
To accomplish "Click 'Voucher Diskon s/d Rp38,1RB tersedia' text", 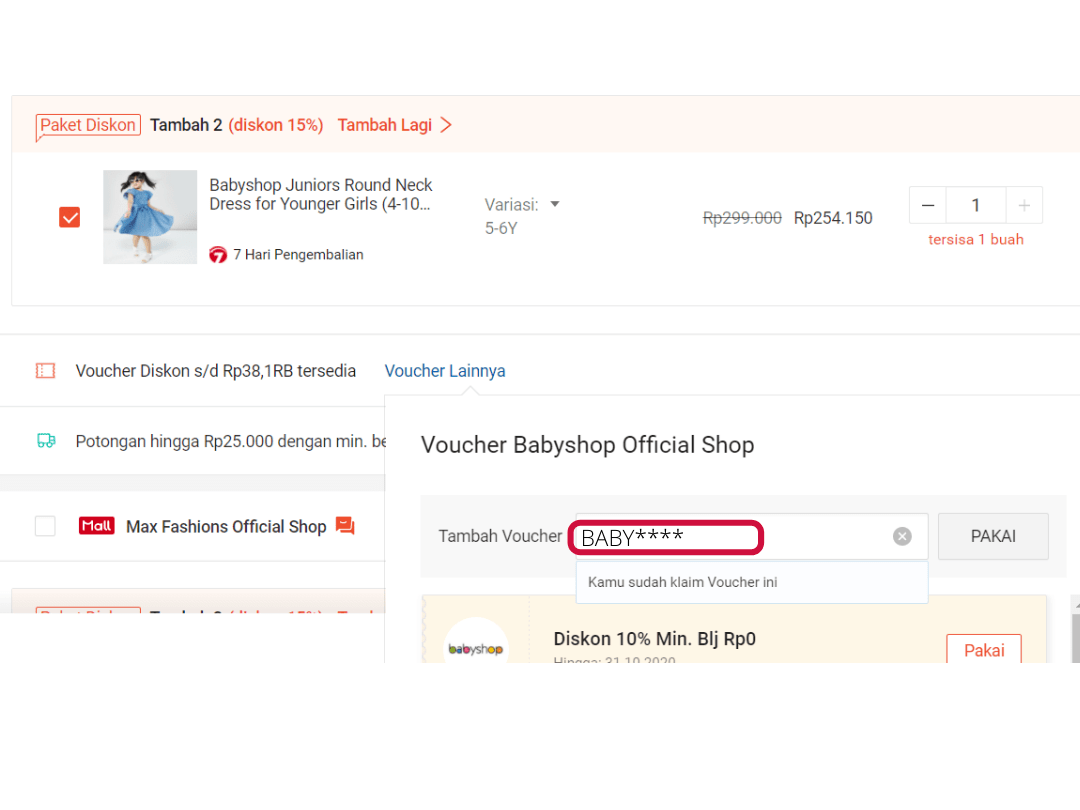I will pyautogui.click(x=216, y=371).
